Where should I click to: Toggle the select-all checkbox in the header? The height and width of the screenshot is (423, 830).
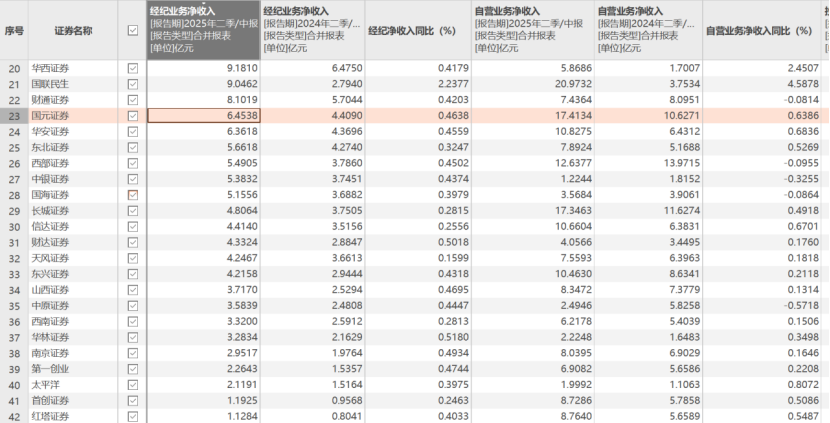point(133,31)
